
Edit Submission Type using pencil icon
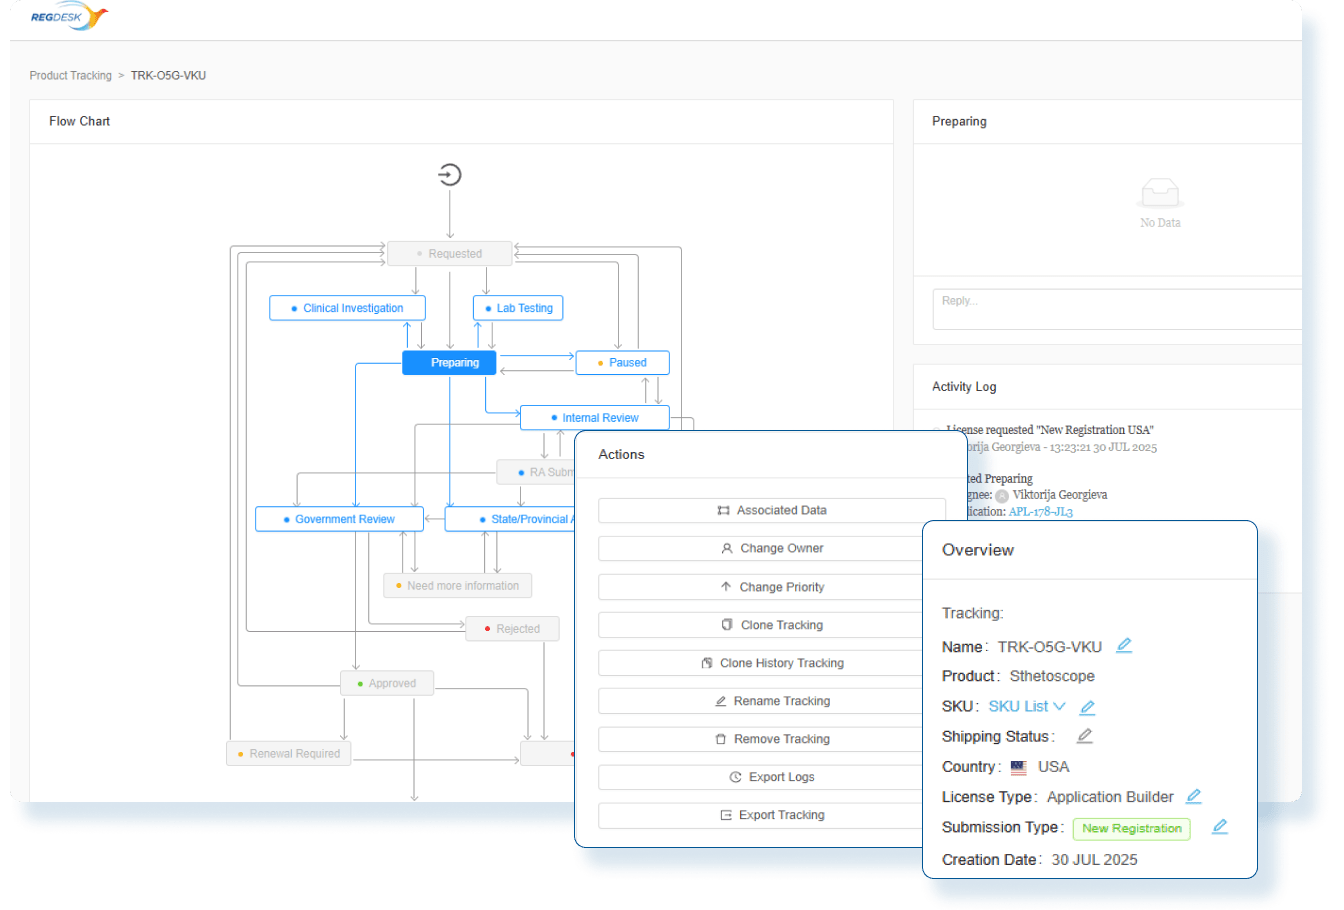click(1219, 827)
